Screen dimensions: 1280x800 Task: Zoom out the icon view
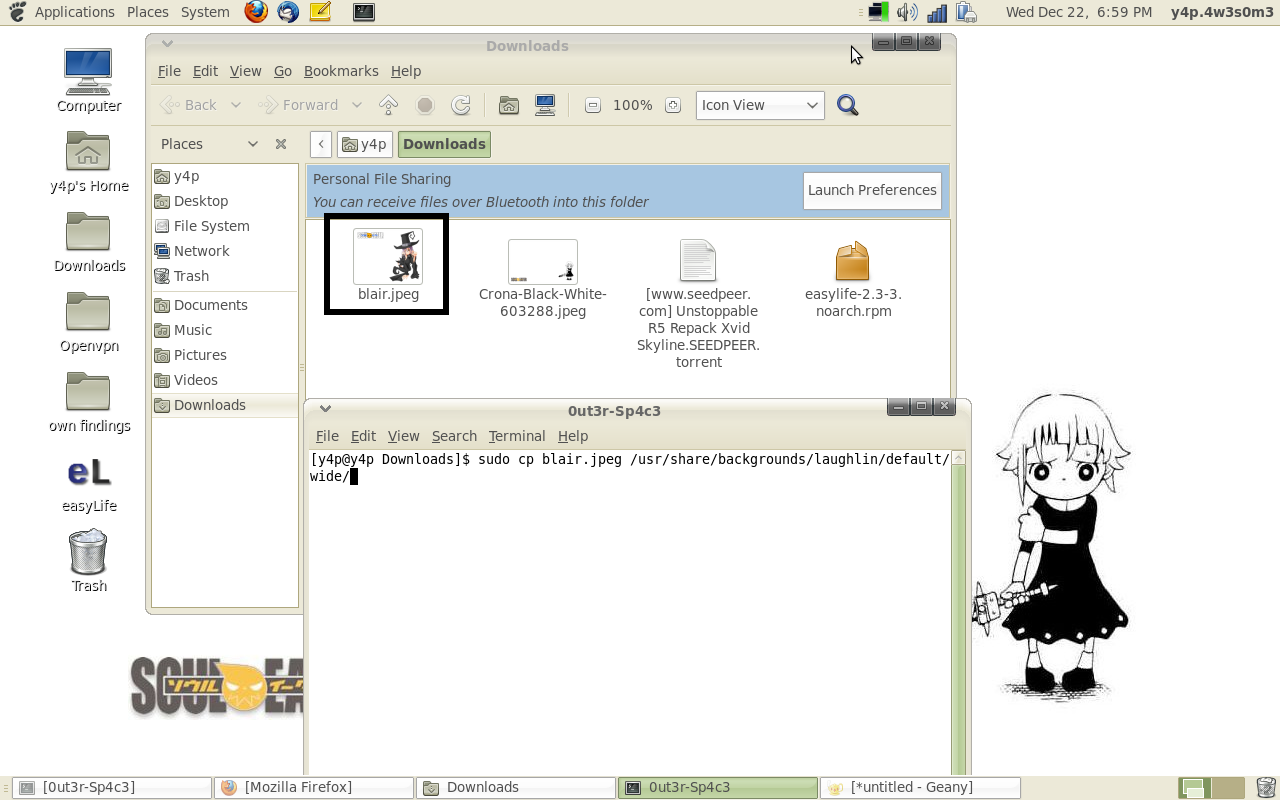point(593,105)
